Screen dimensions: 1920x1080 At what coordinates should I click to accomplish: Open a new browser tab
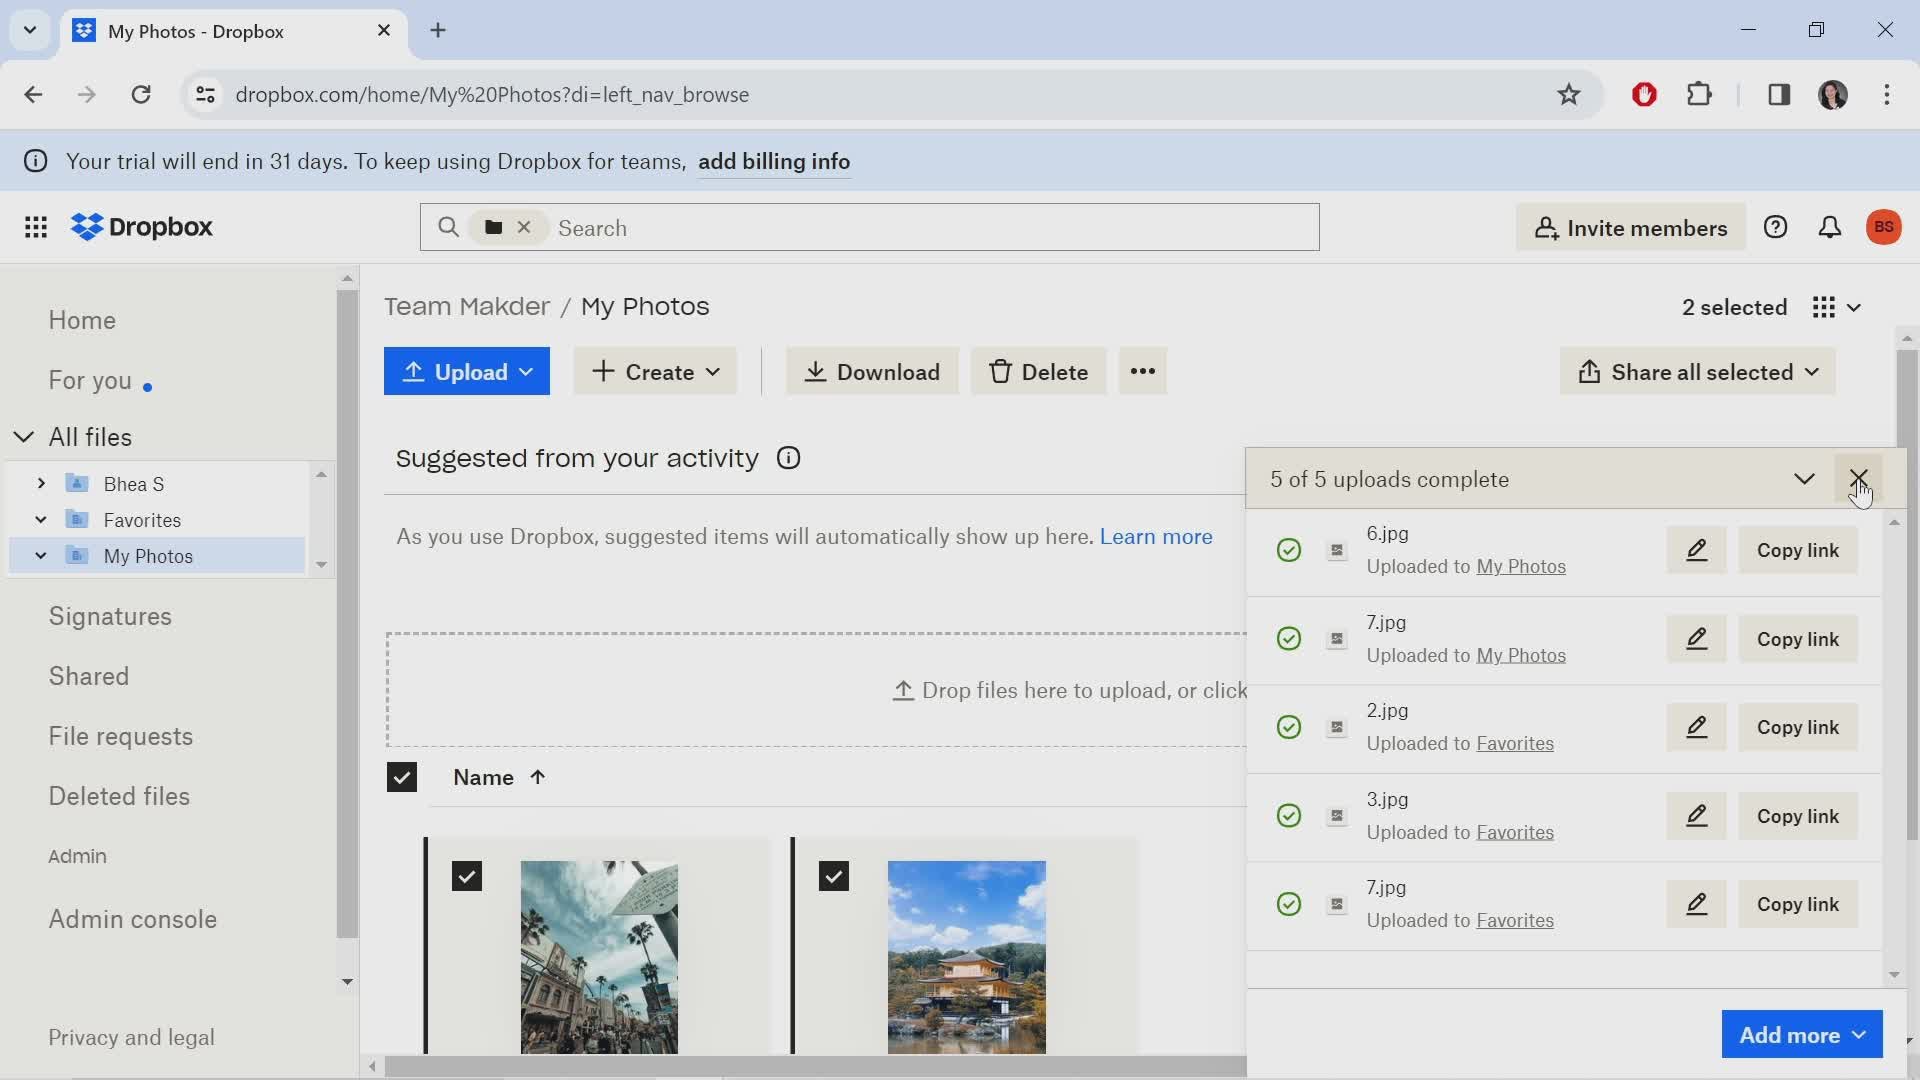click(438, 30)
